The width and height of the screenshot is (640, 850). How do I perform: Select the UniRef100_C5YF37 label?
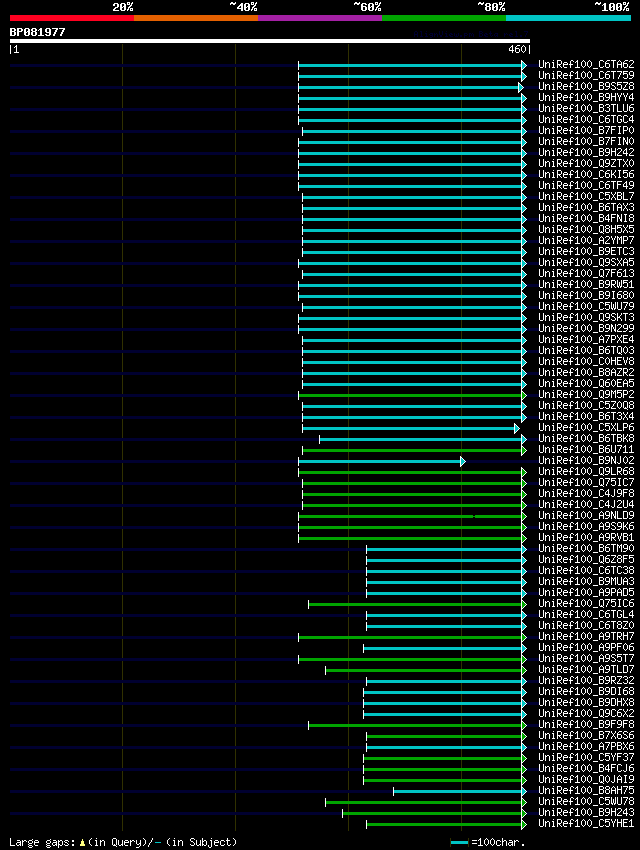(x=586, y=758)
